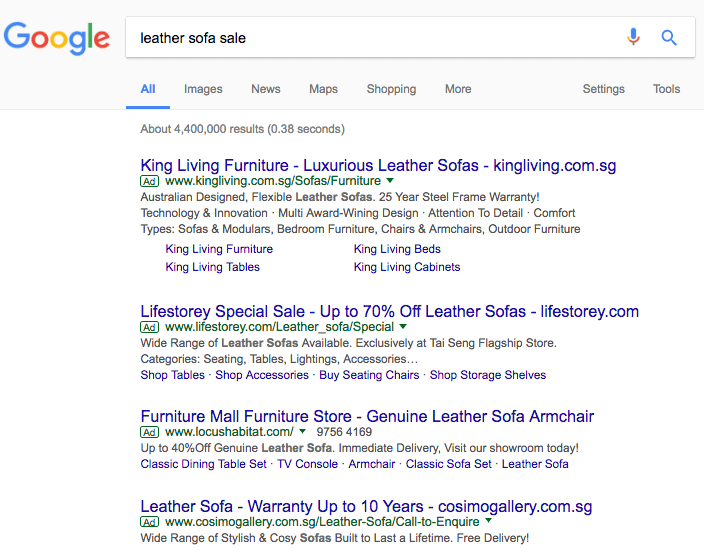Visit the King Living Beds sitelink
Screen dimensions: 704x559
pyautogui.click(x=397, y=249)
